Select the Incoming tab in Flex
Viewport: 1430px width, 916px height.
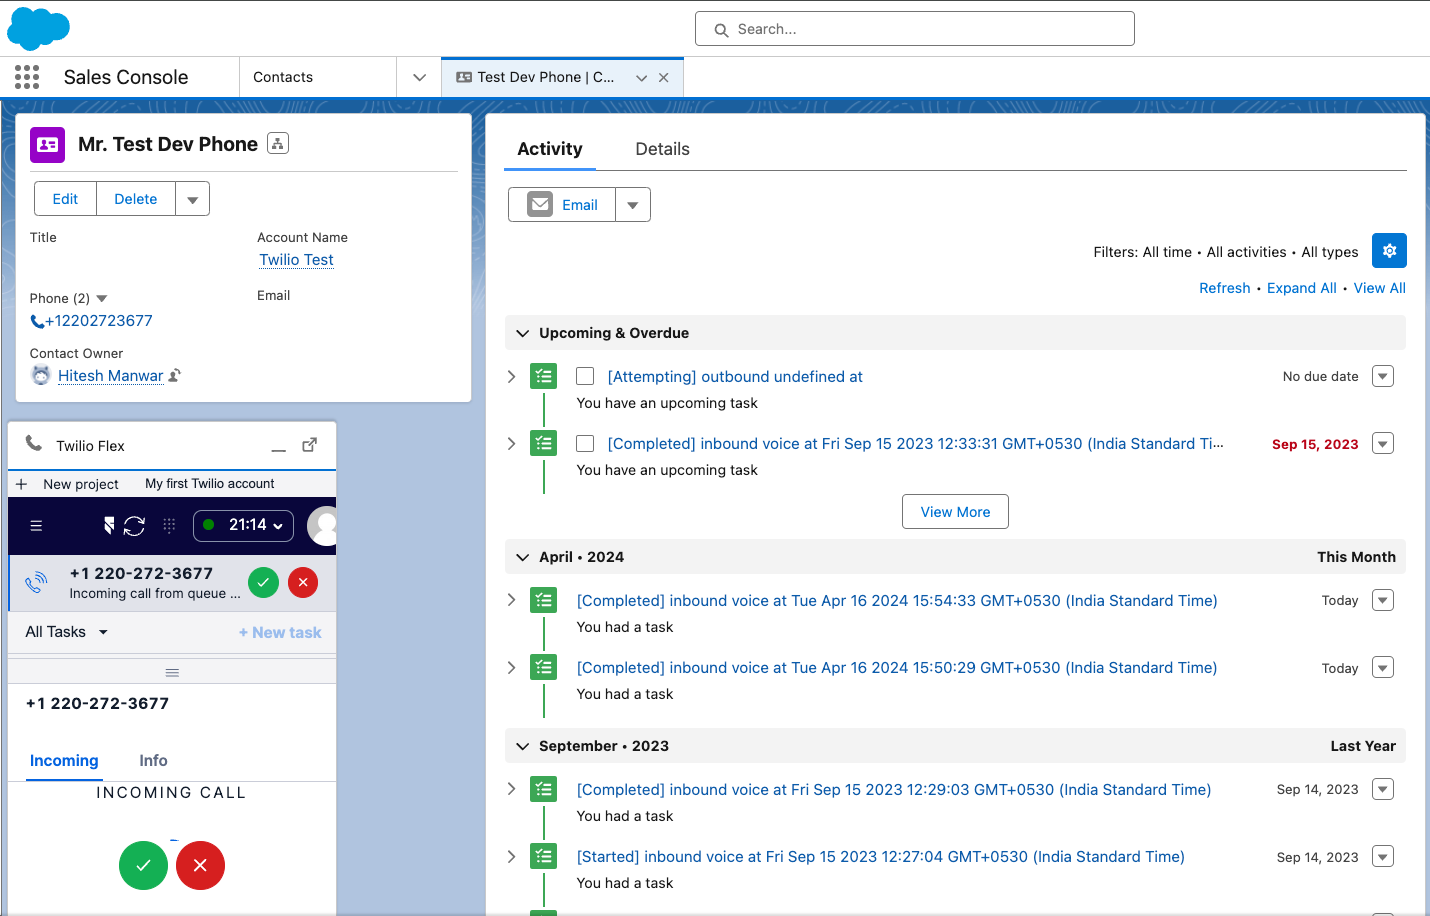[x=64, y=761]
